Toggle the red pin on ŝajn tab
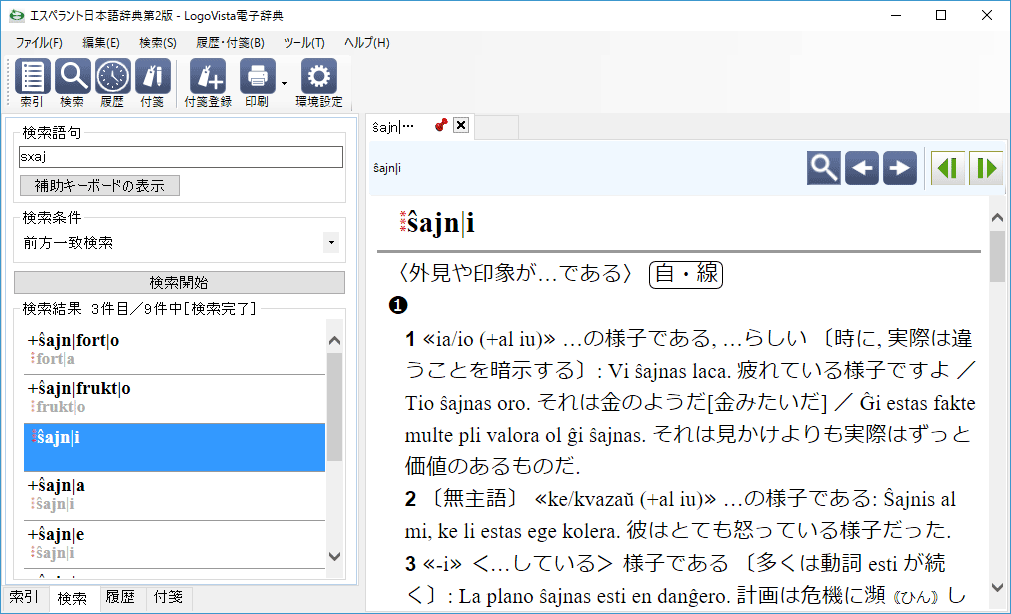1011x614 pixels. coord(441,125)
